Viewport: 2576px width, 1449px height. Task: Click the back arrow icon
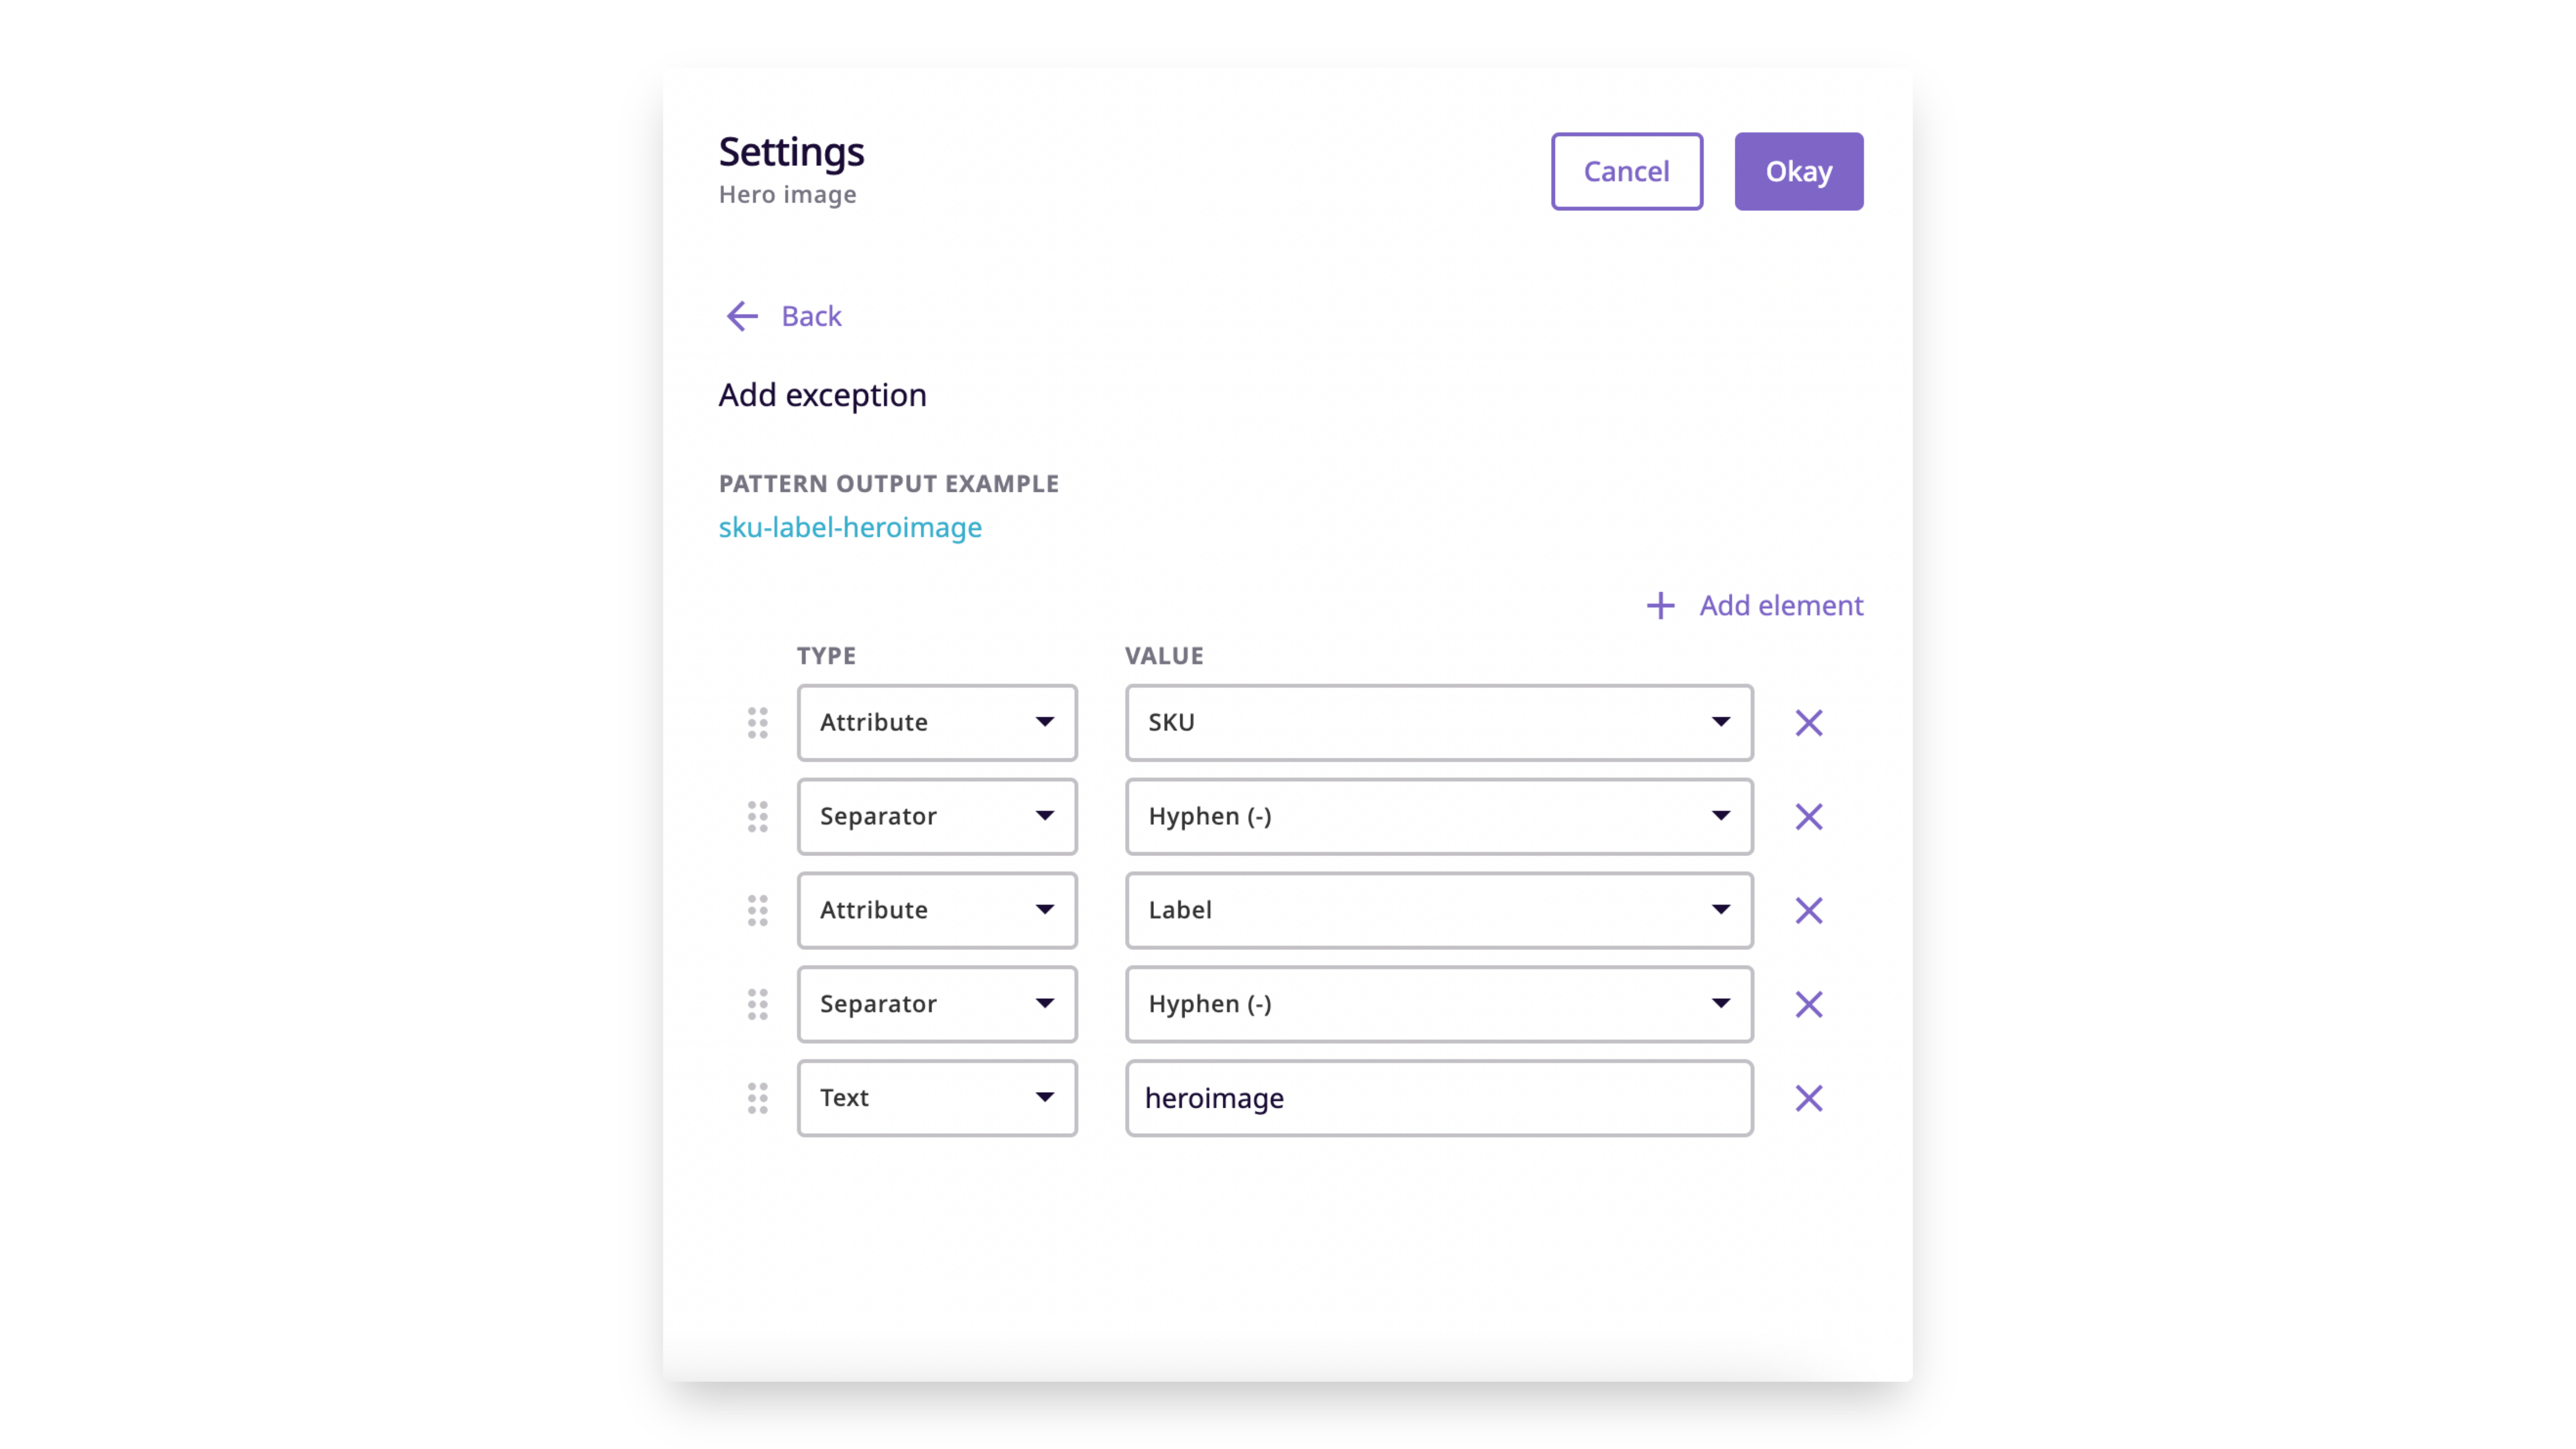[742, 316]
